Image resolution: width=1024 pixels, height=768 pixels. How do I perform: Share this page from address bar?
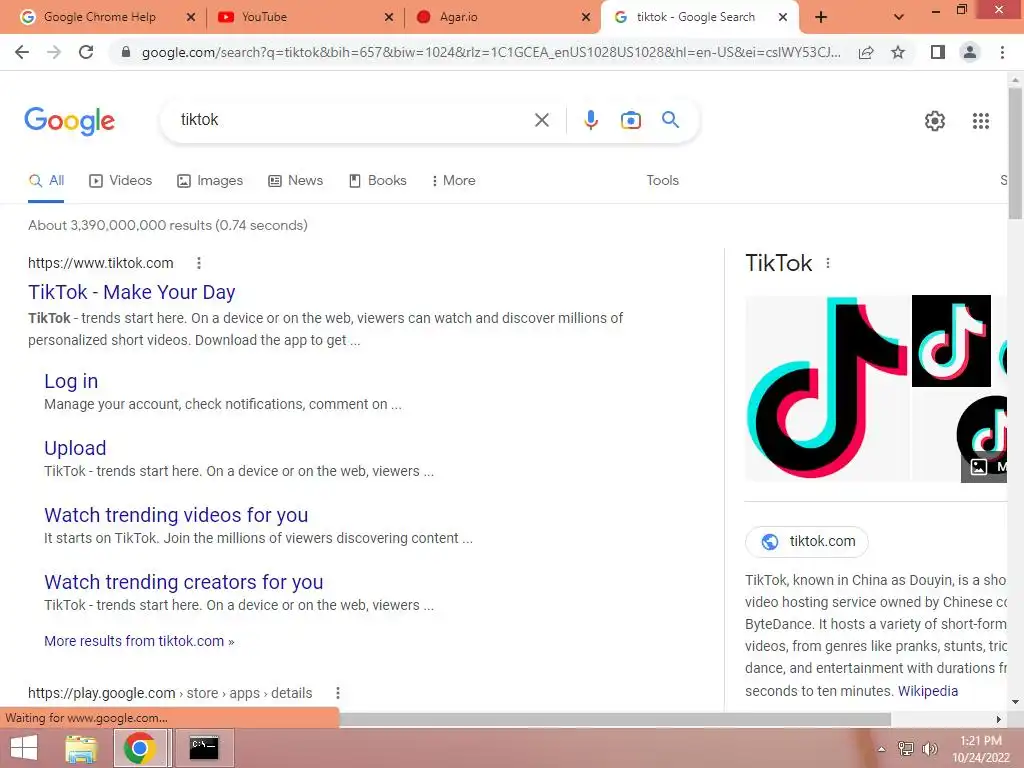pos(866,52)
